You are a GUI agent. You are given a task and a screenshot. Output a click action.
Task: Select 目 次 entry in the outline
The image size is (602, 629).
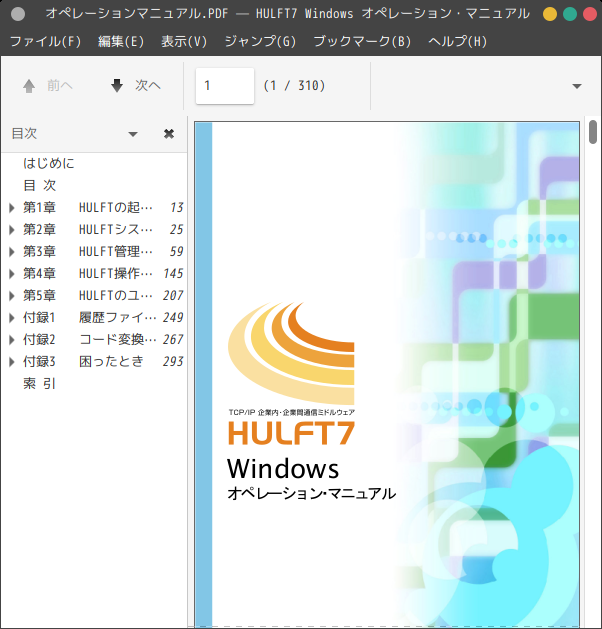pos(40,185)
